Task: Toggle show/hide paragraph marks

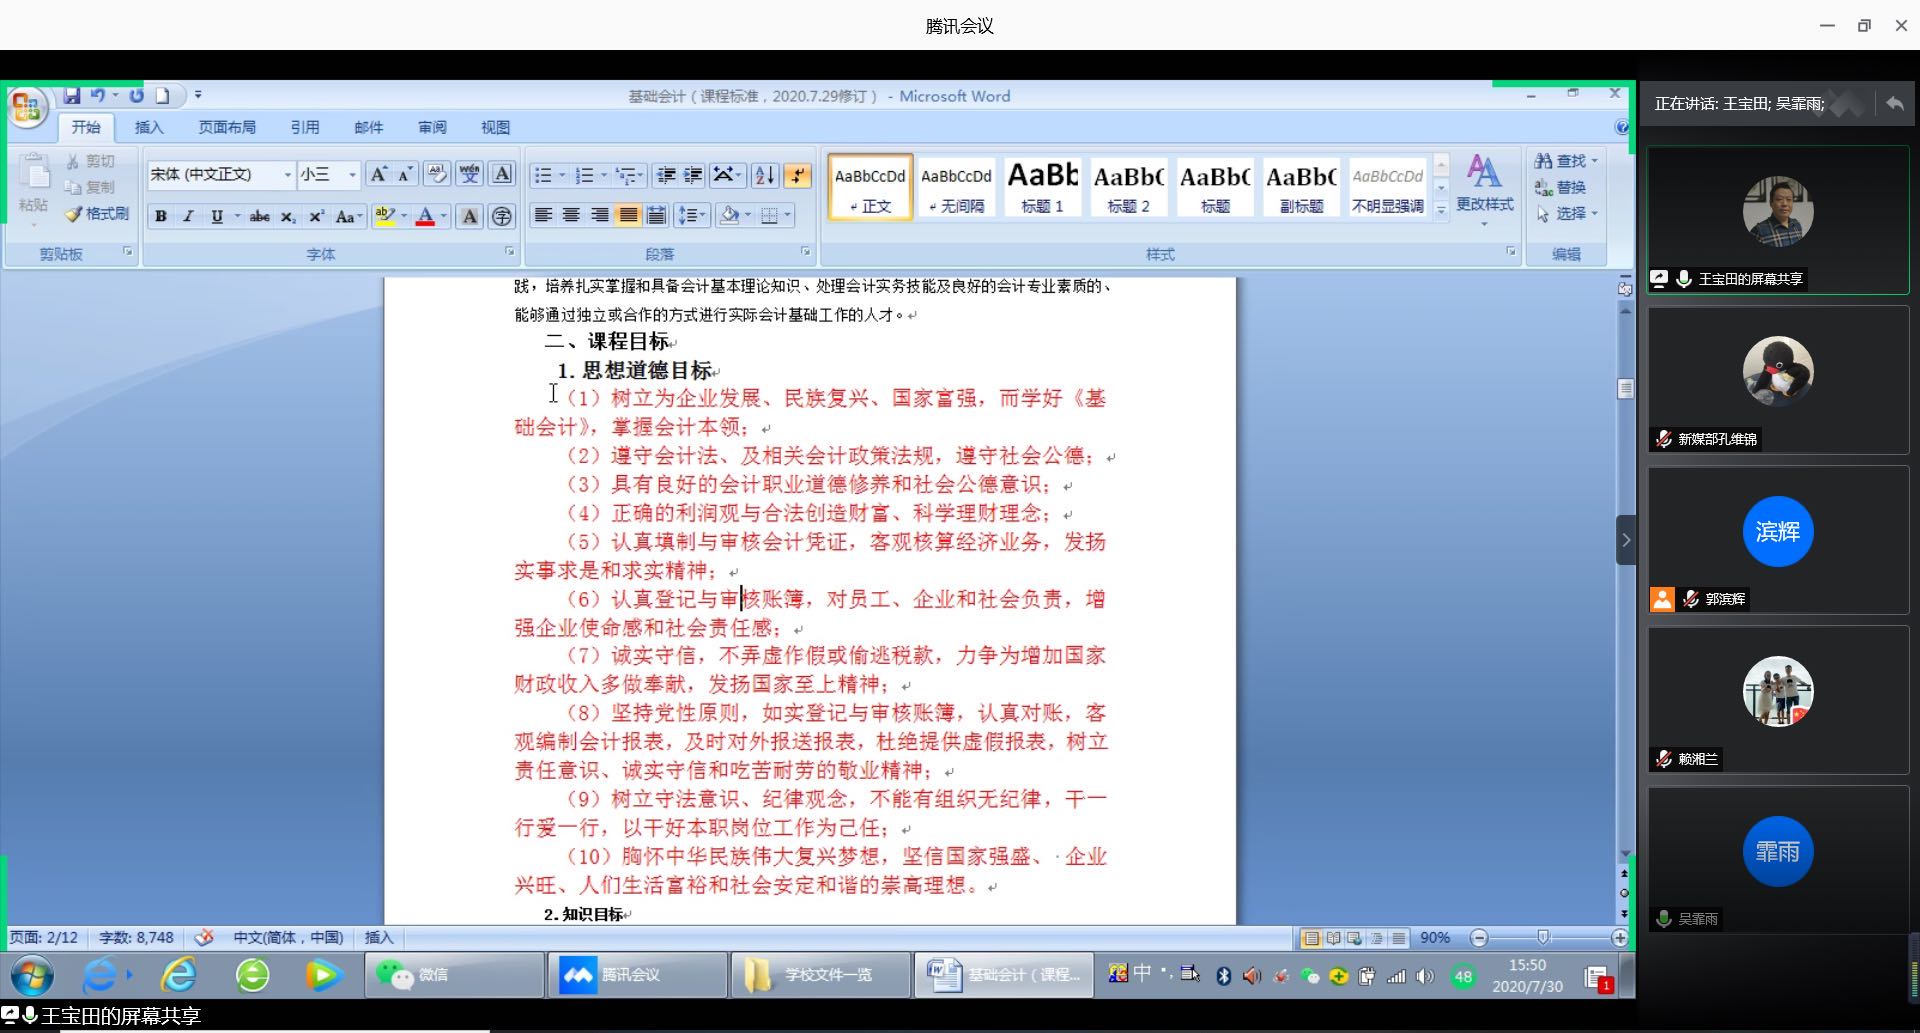Action: click(797, 175)
